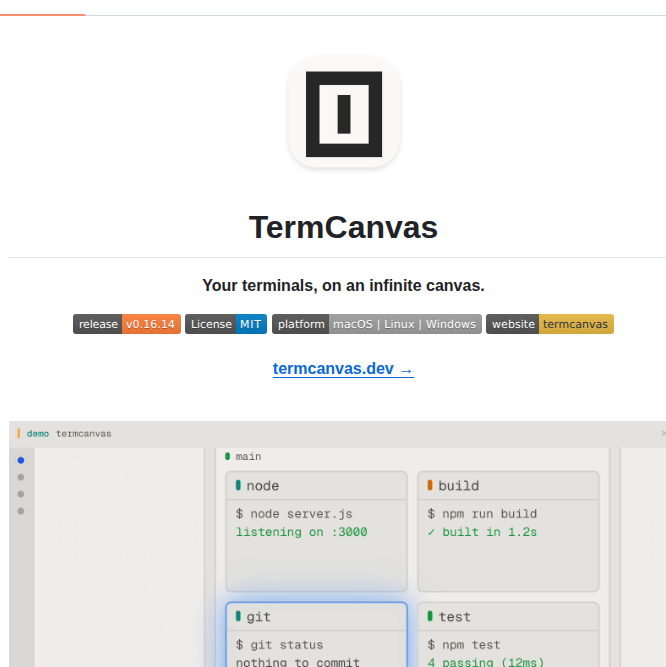
Task: Select the test terminal title
Action: [x=455, y=617]
